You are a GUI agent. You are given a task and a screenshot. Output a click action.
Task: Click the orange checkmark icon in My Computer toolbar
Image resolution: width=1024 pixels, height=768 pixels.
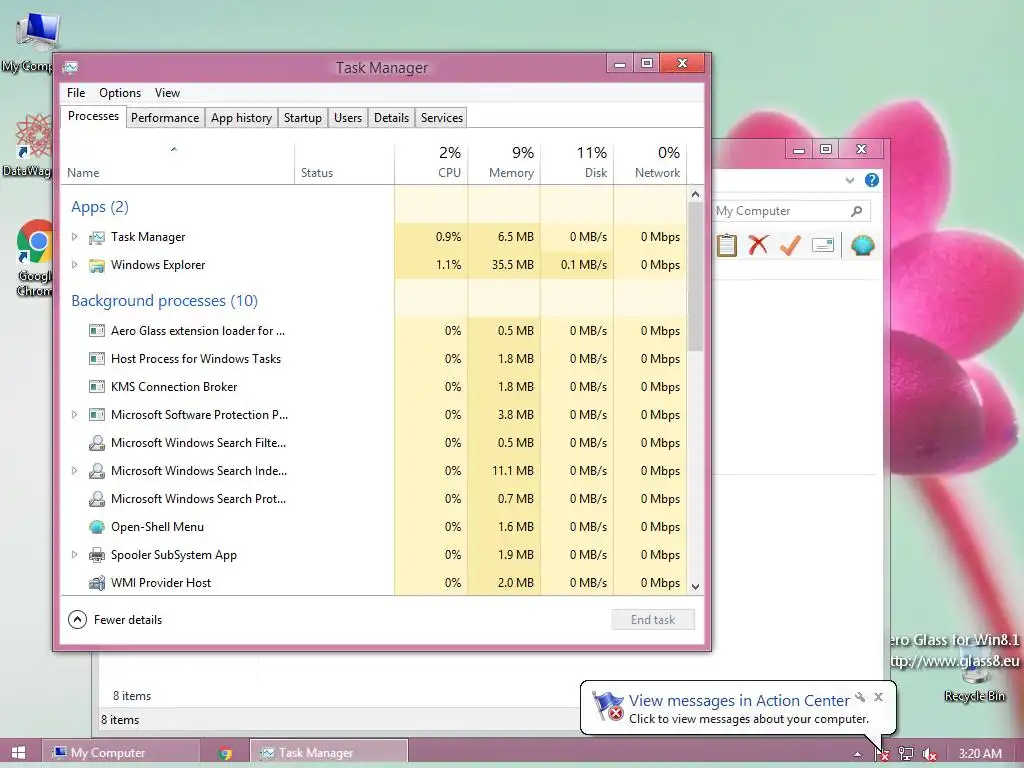[x=790, y=246]
